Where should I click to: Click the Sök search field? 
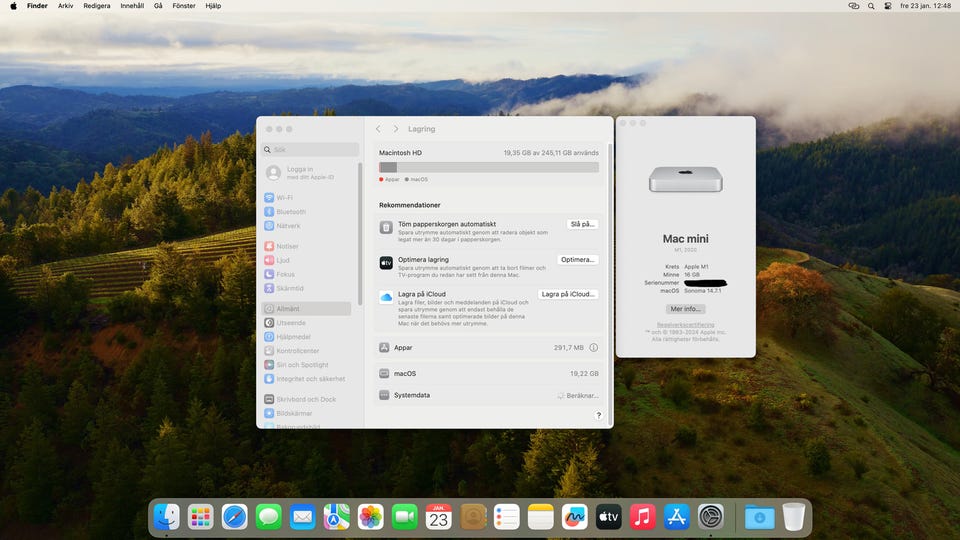tap(312, 150)
